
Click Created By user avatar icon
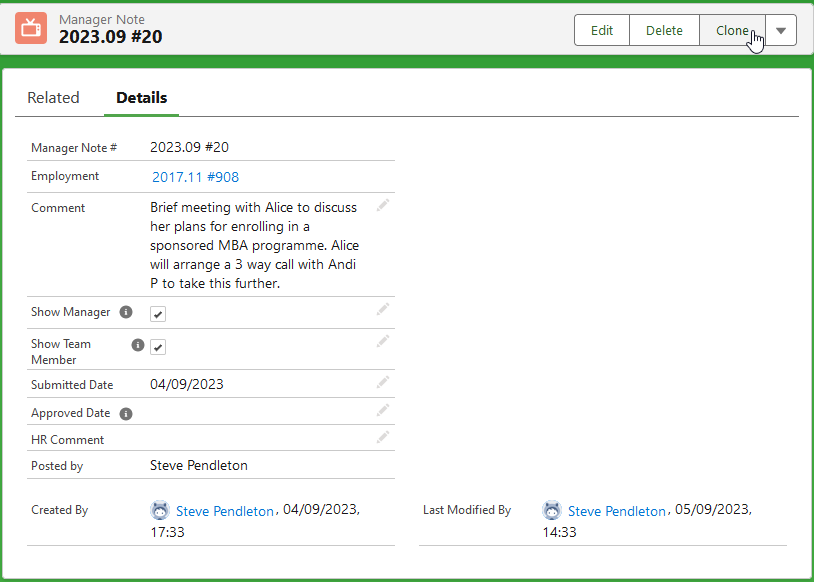point(160,510)
